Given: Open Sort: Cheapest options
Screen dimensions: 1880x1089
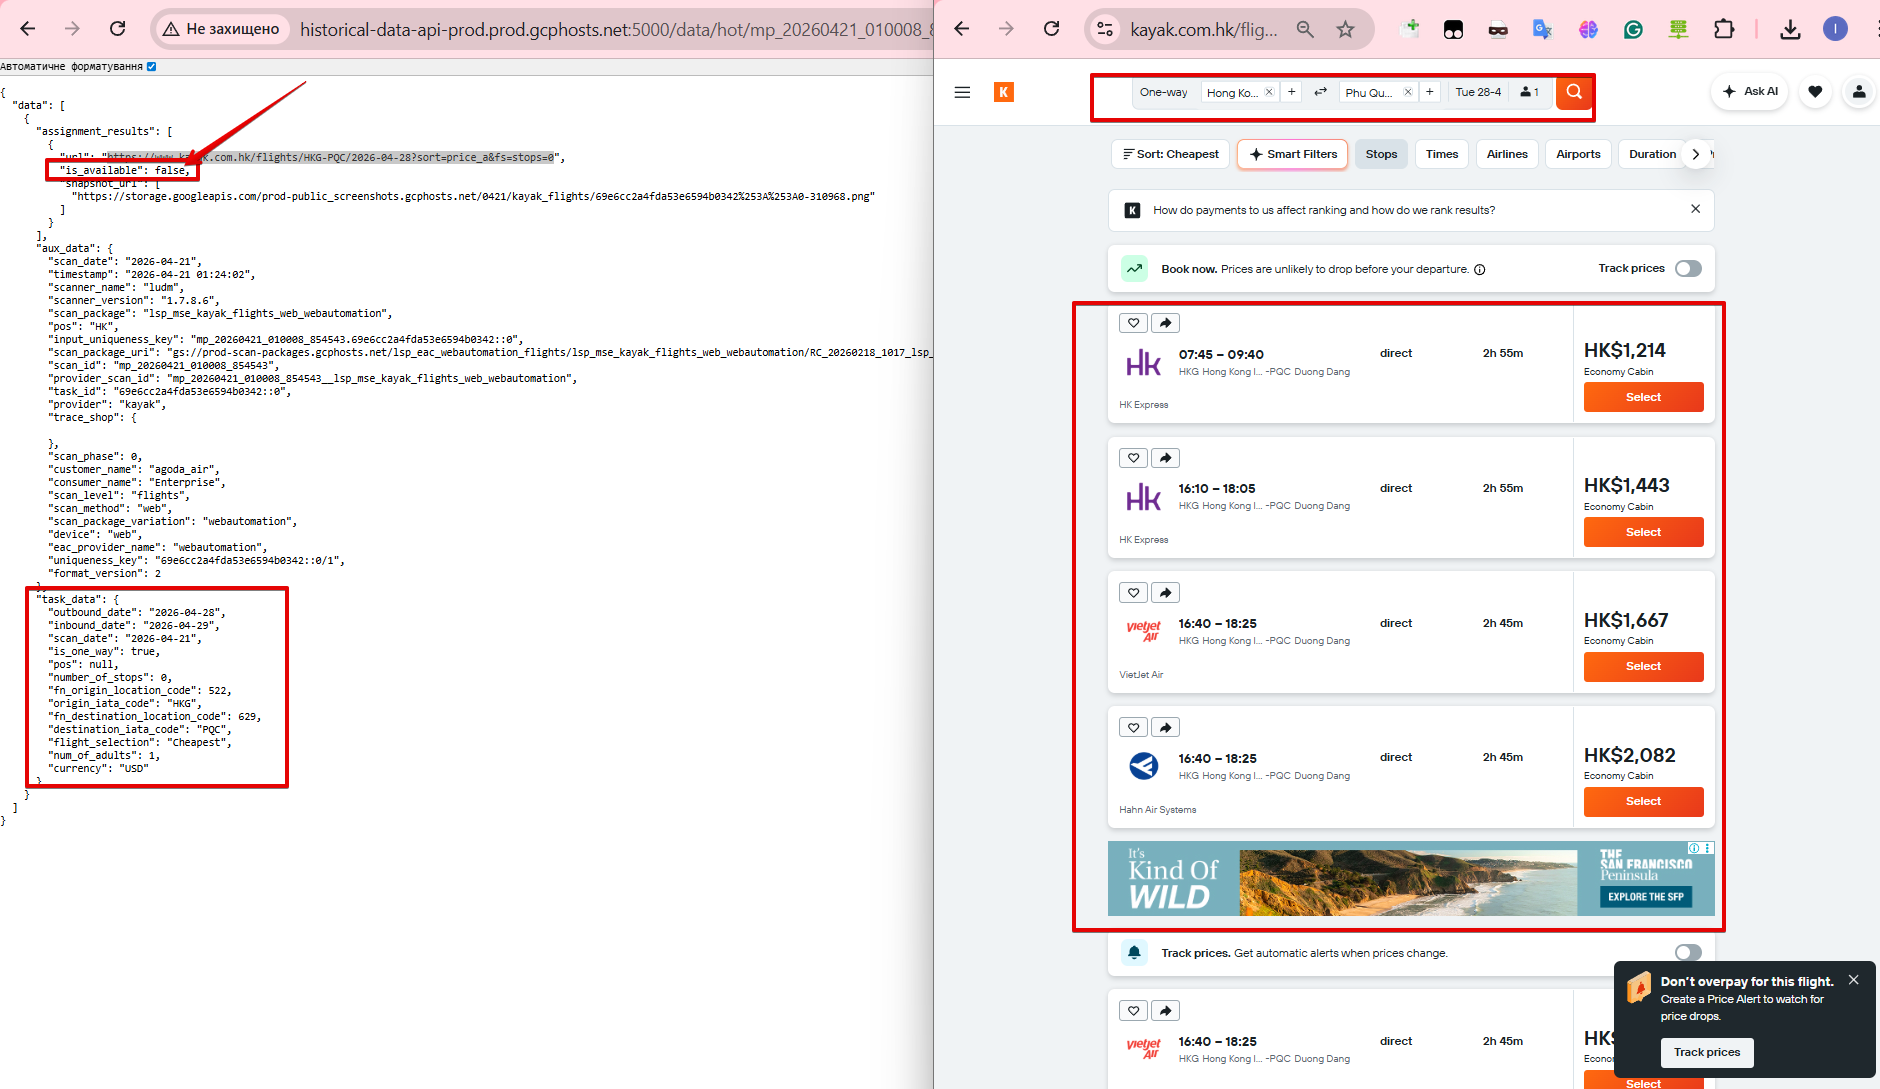Looking at the screenshot, I should point(1171,154).
